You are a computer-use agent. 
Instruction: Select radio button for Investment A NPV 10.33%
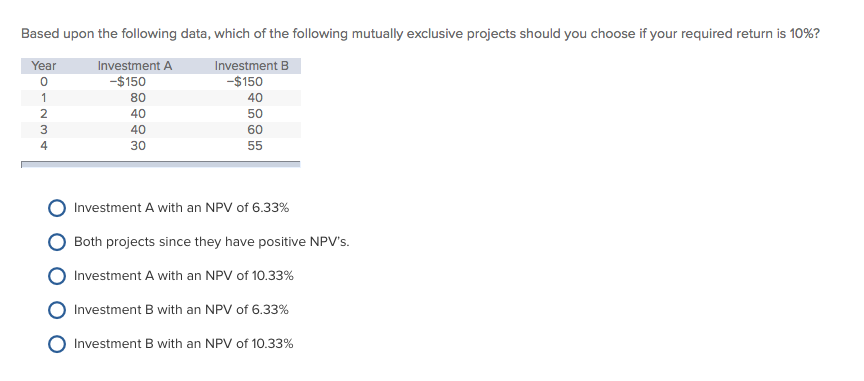tap(57, 276)
